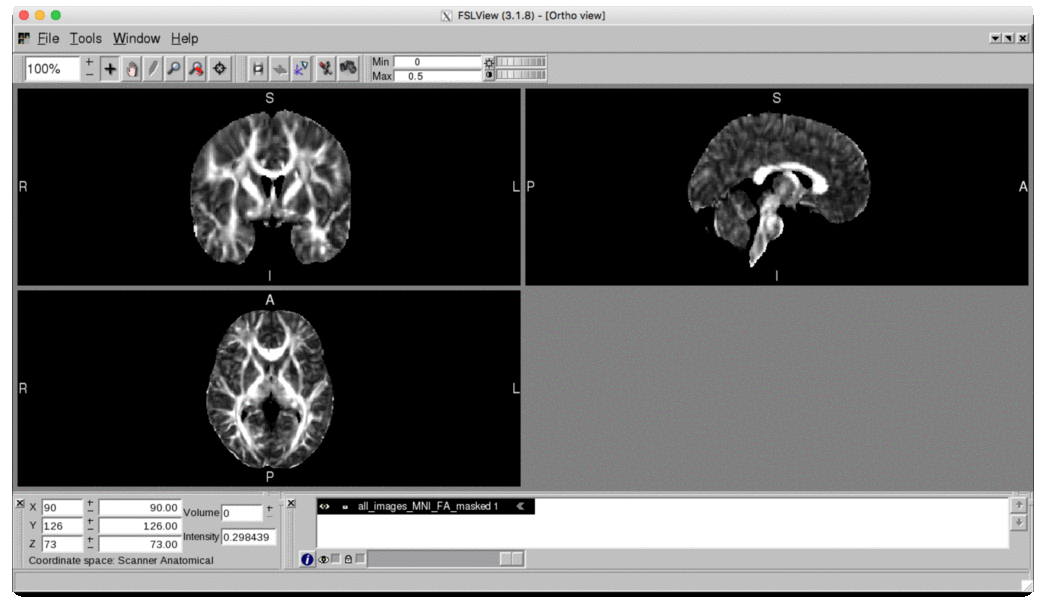Click the sagittal brain slice view
The width and height of the screenshot is (1046, 611).
pyautogui.click(x=777, y=187)
